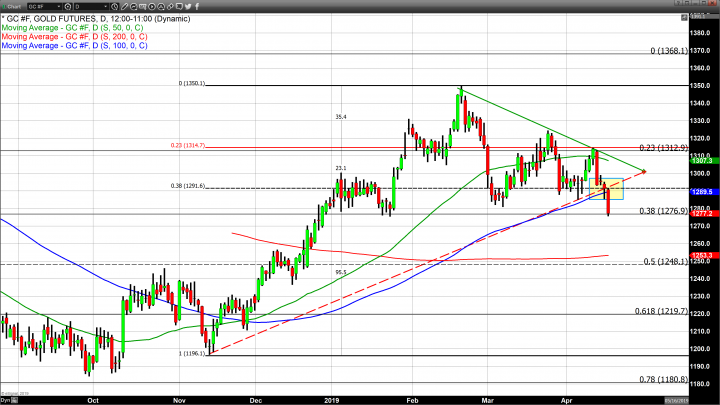Image resolution: width=720 pixels, height=405 pixels.
Task: Click the Apr label on time axis
Action: pyautogui.click(x=566, y=400)
